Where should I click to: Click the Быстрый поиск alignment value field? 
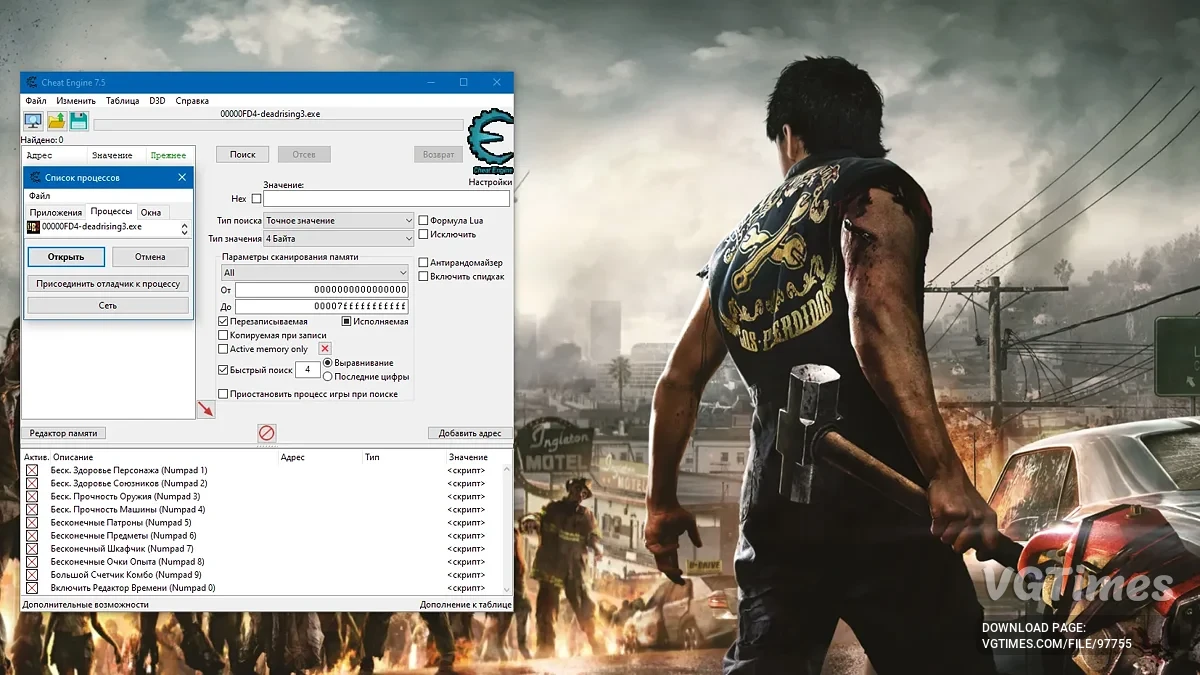coord(308,370)
